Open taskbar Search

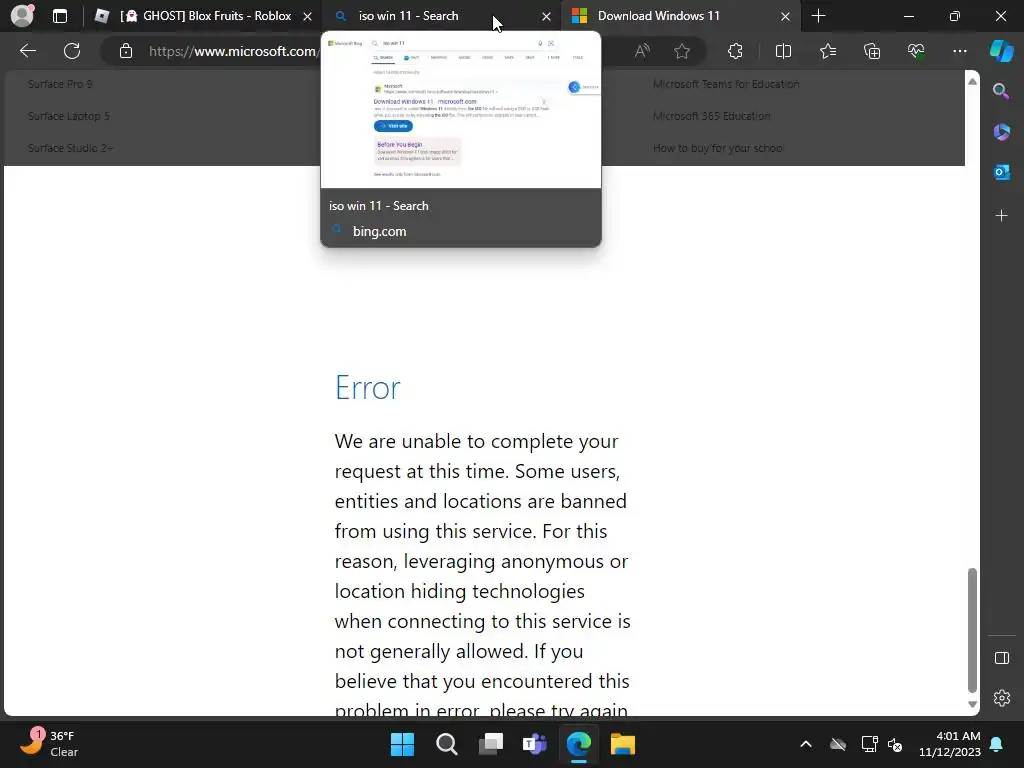point(447,744)
